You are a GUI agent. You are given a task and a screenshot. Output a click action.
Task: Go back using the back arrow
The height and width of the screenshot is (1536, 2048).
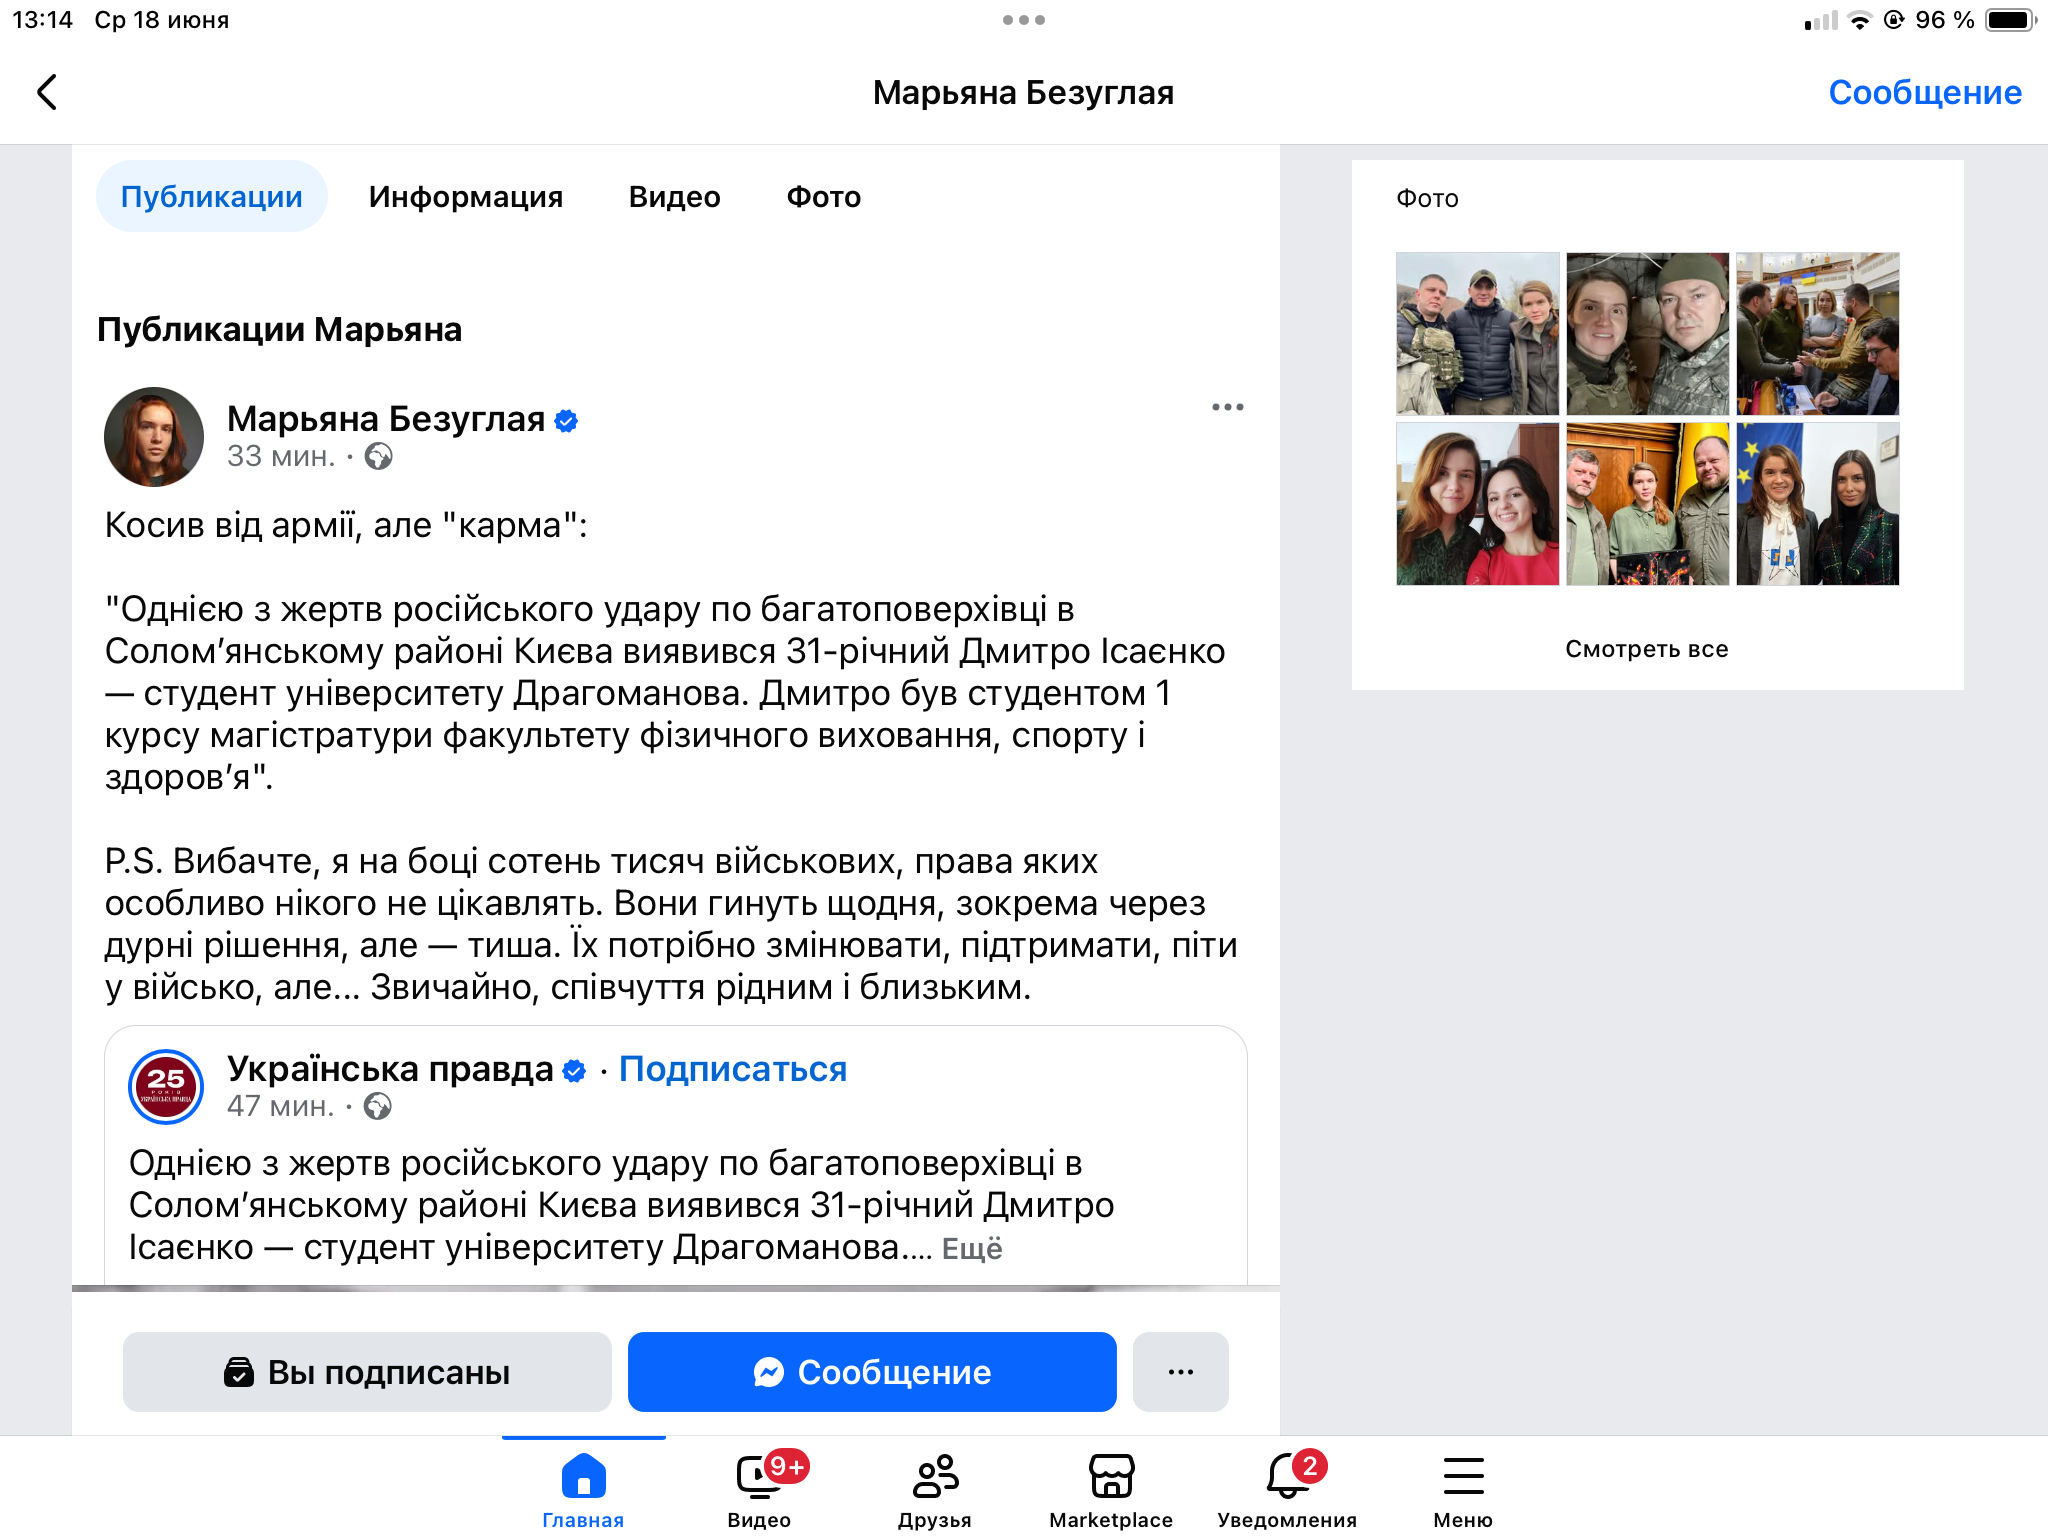pos(47,92)
